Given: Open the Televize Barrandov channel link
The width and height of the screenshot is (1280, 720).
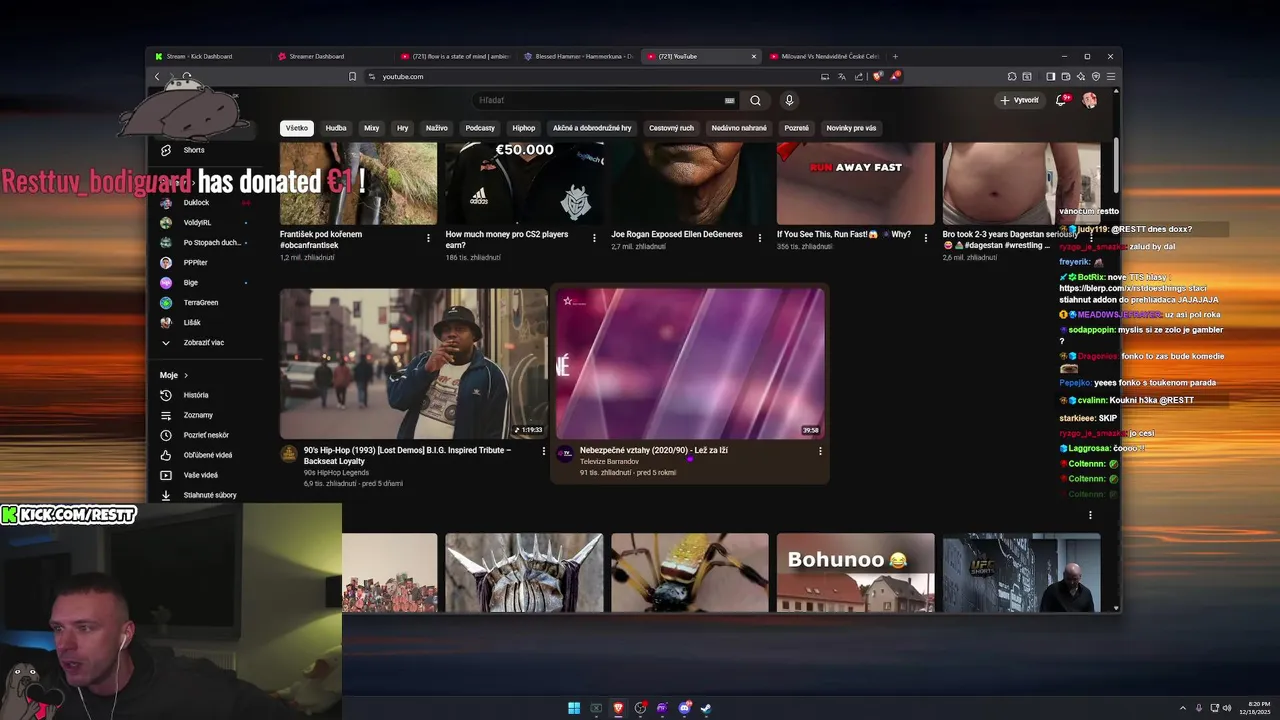Looking at the screenshot, I should (x=609, y=462).
